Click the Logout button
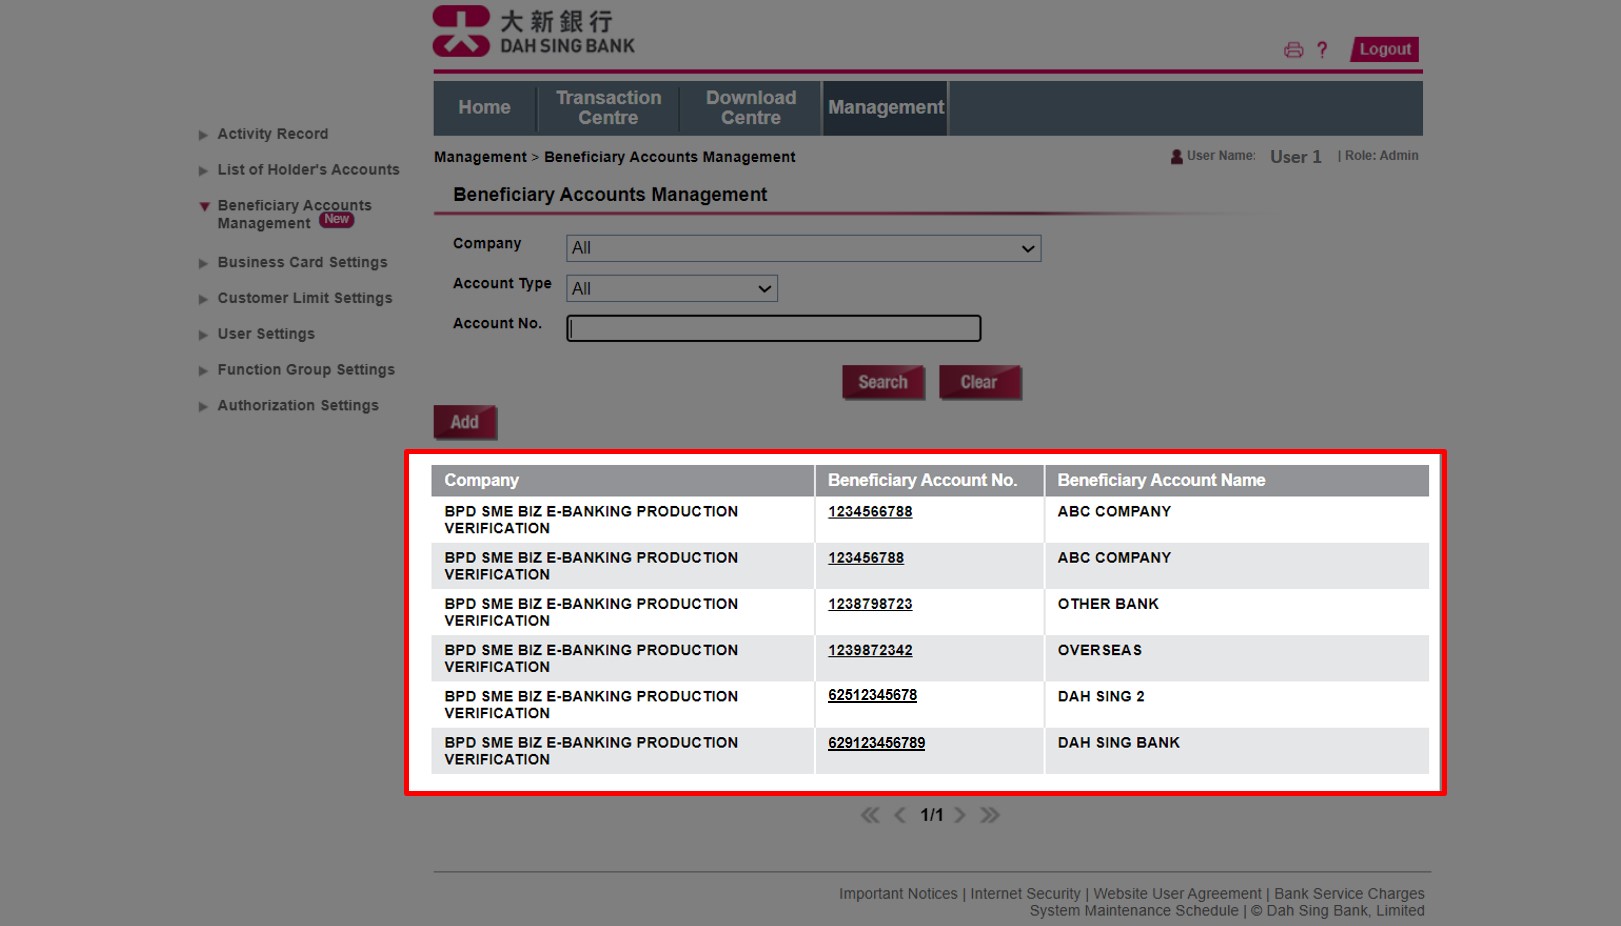This screenshot has height=926, width=1621. point(1385,49)
